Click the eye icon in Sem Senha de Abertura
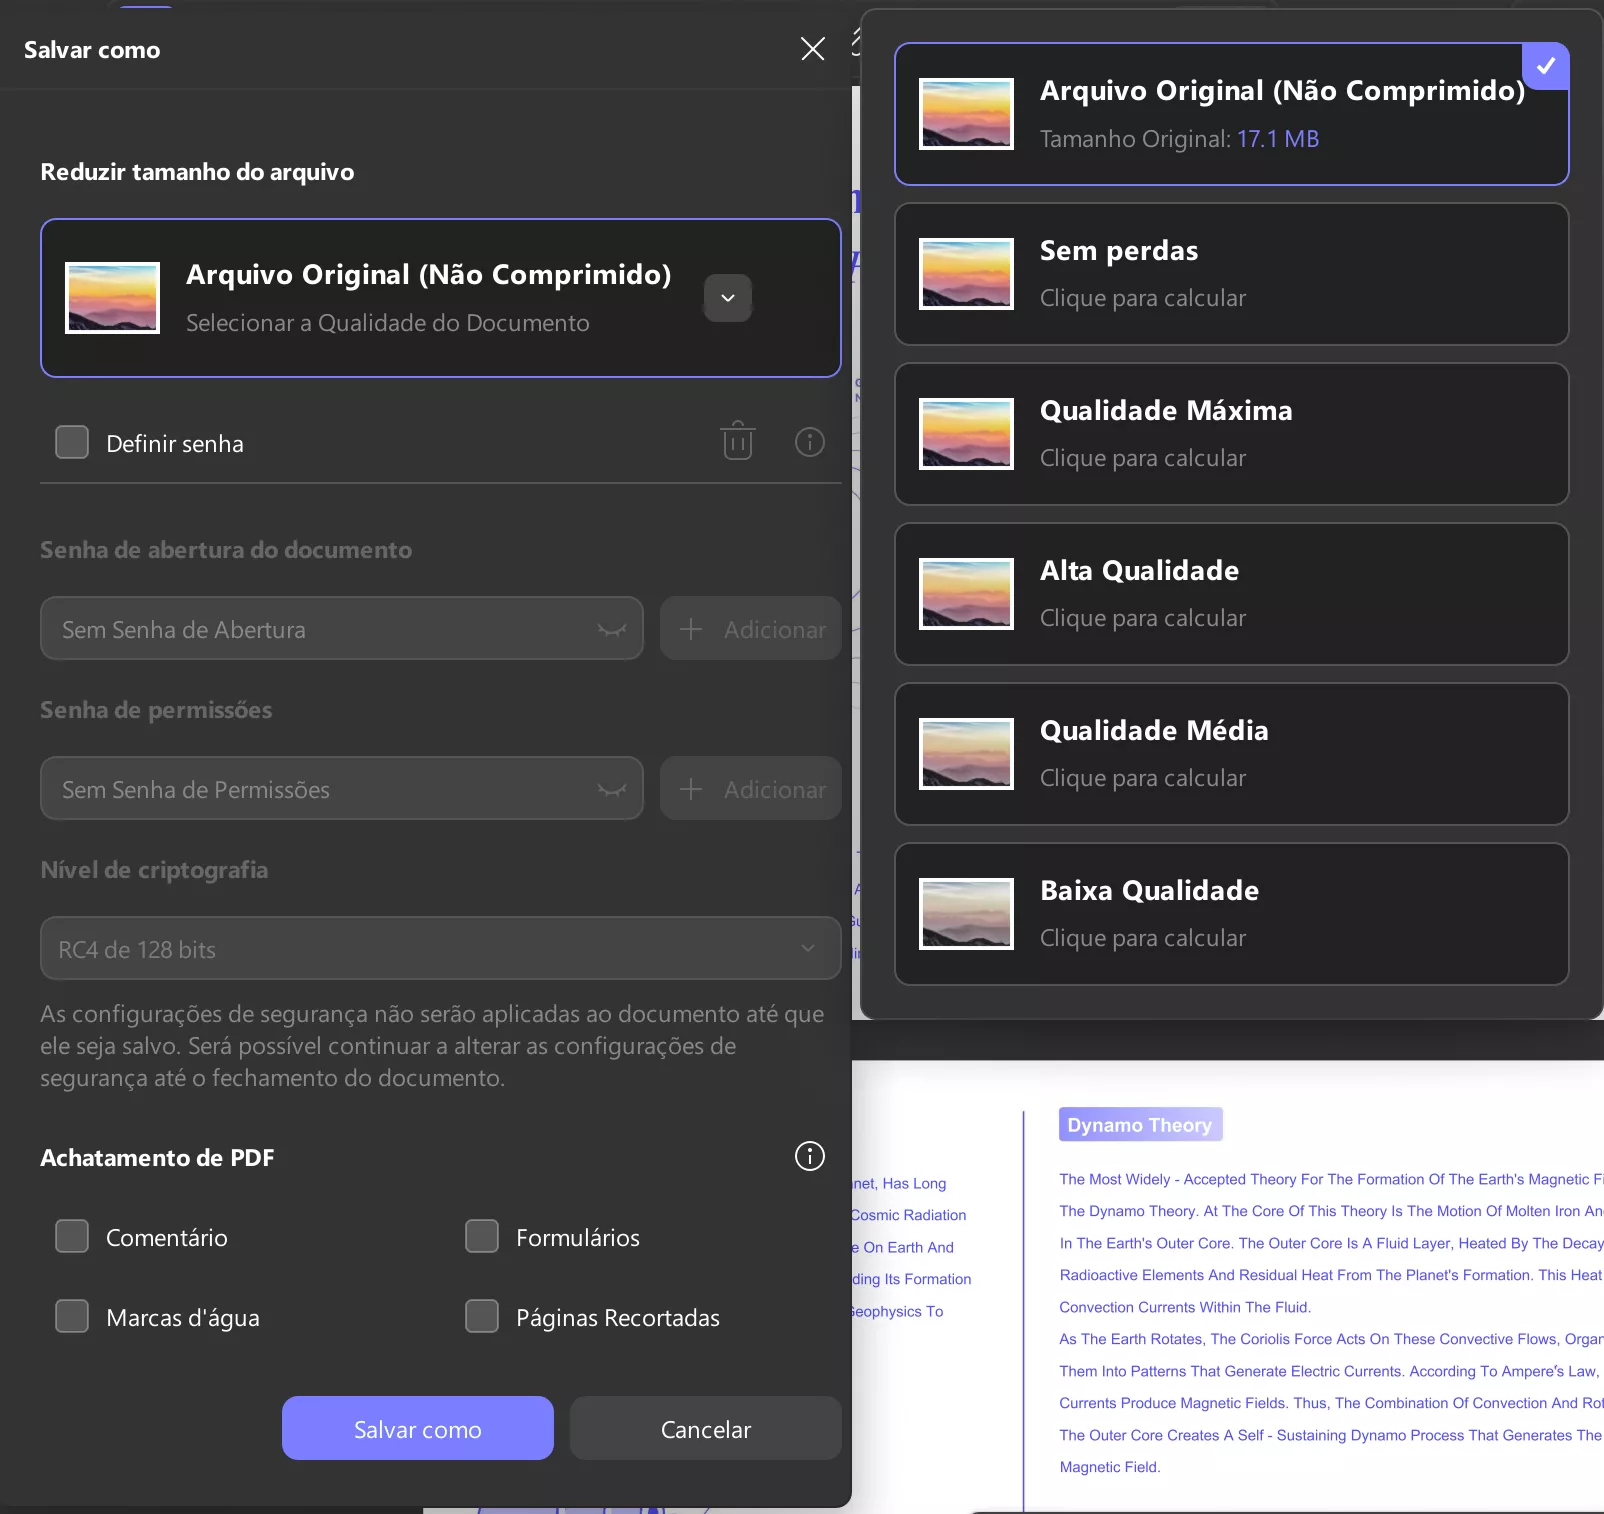Viewport: 1604px width, 1514px height. pyautogui.click(x=612, y=629)
